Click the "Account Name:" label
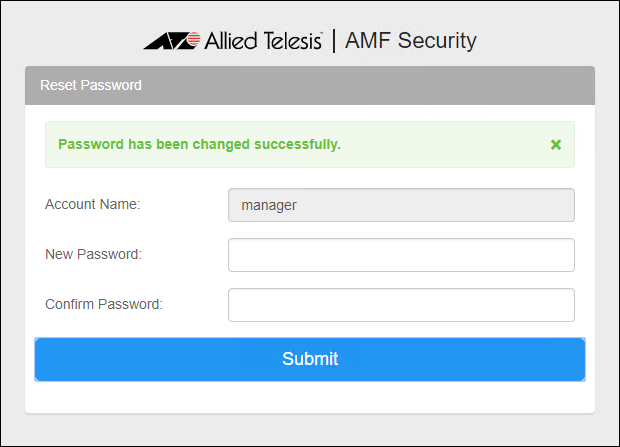Image resolution: width=620 pixels, height=447 pixels. [93, 204]
